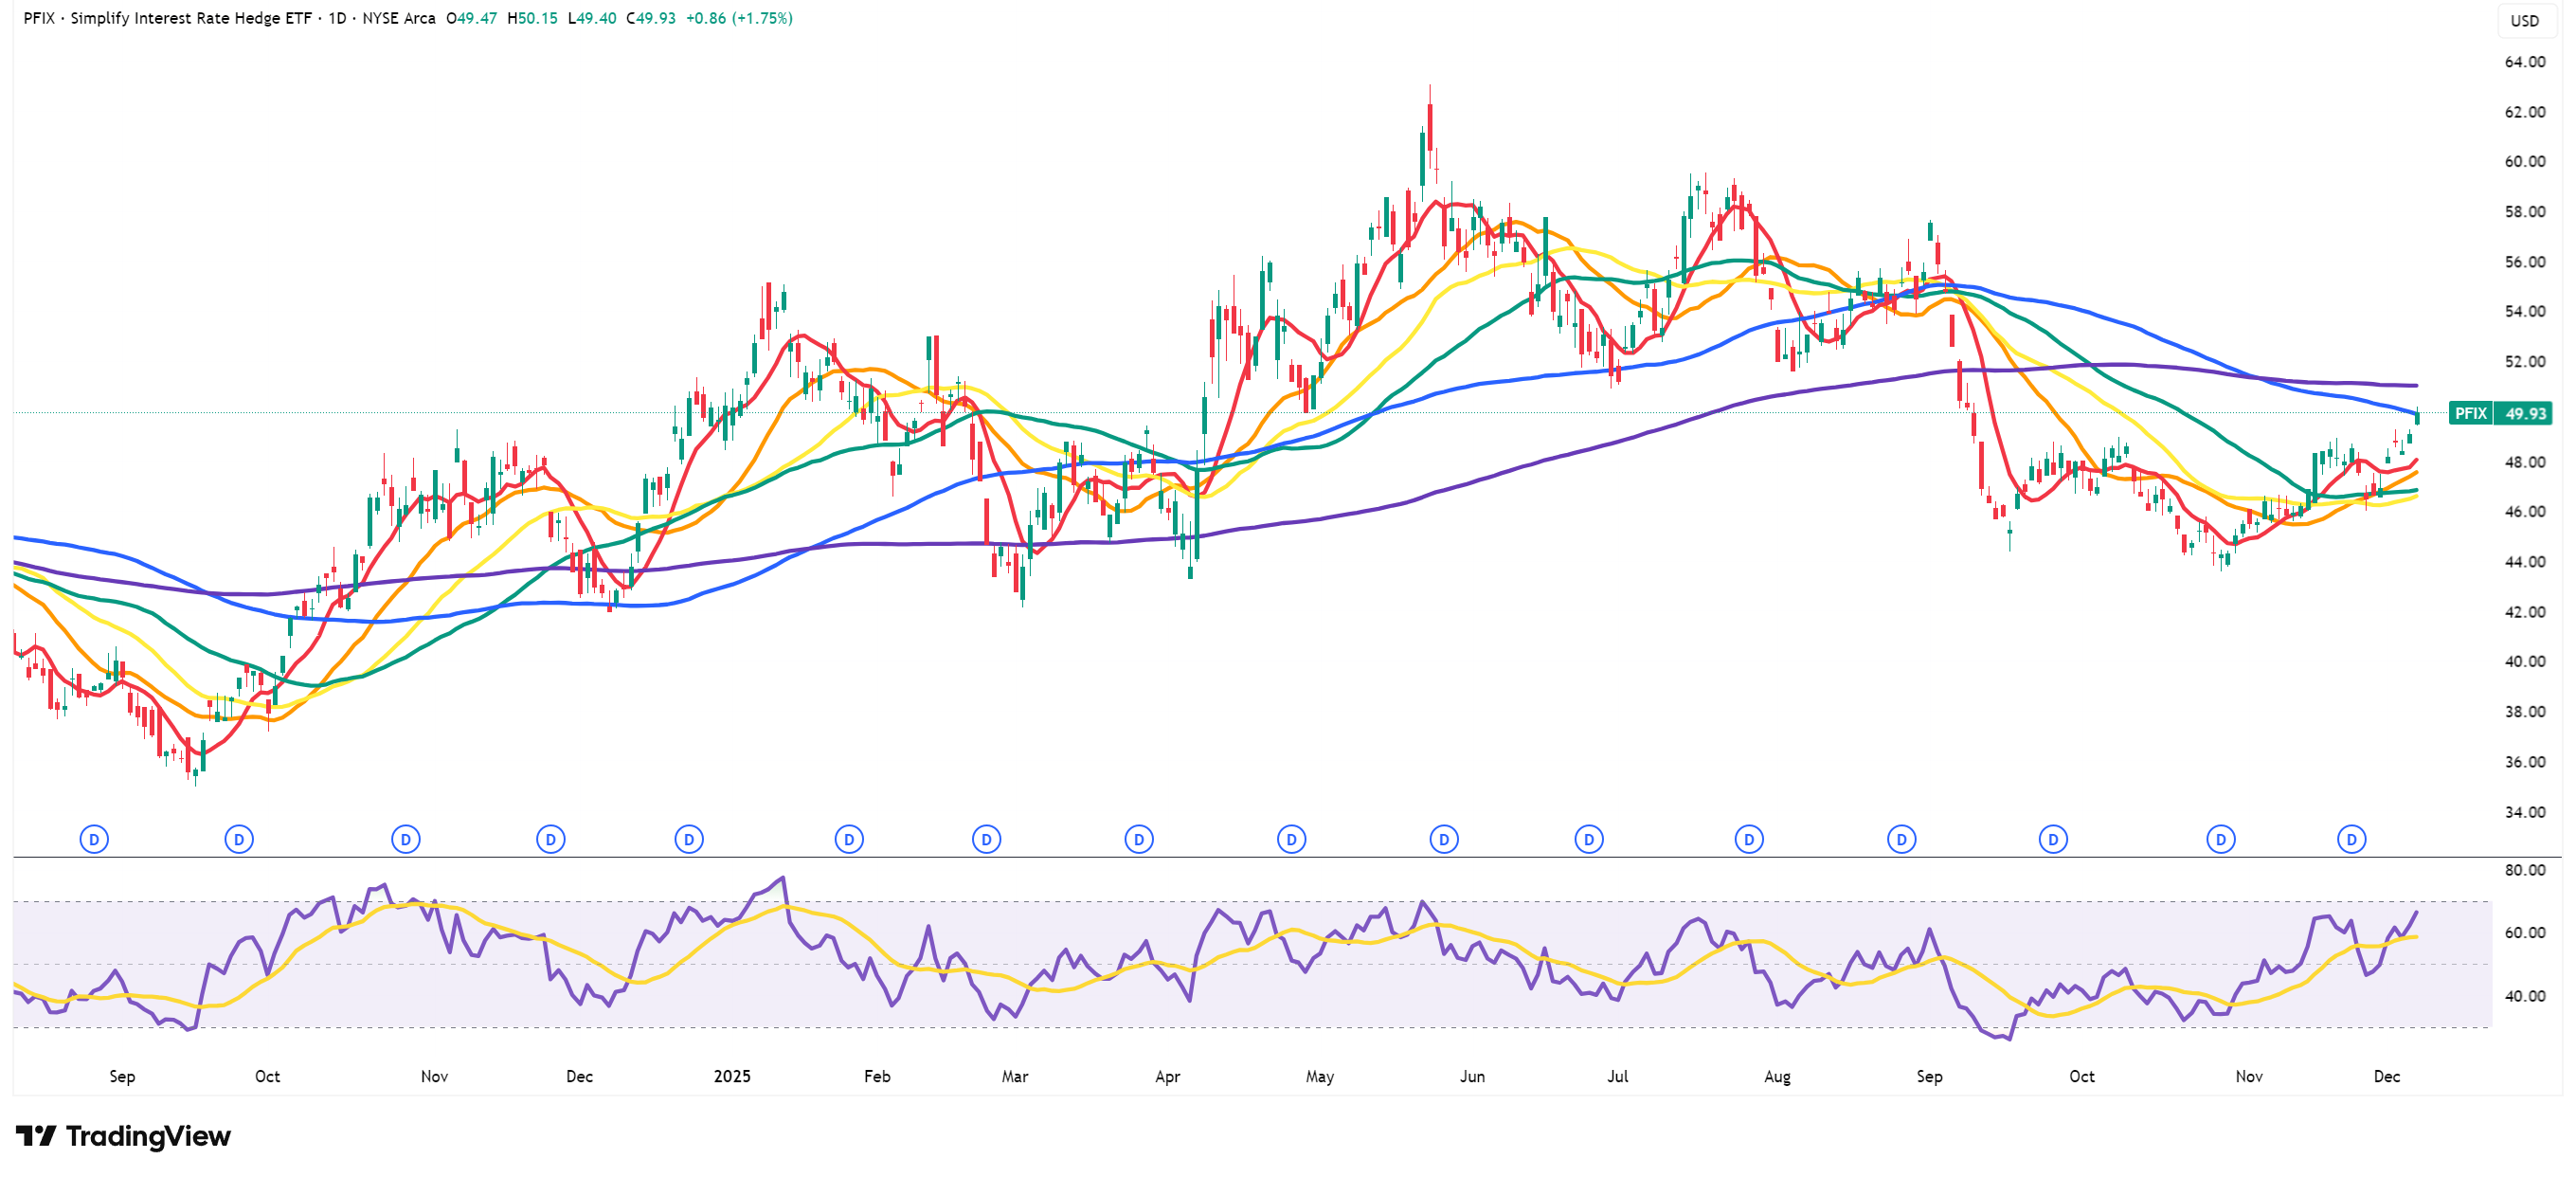
Task: Click the 56.00 price axis label
Action: point(2525,262)
